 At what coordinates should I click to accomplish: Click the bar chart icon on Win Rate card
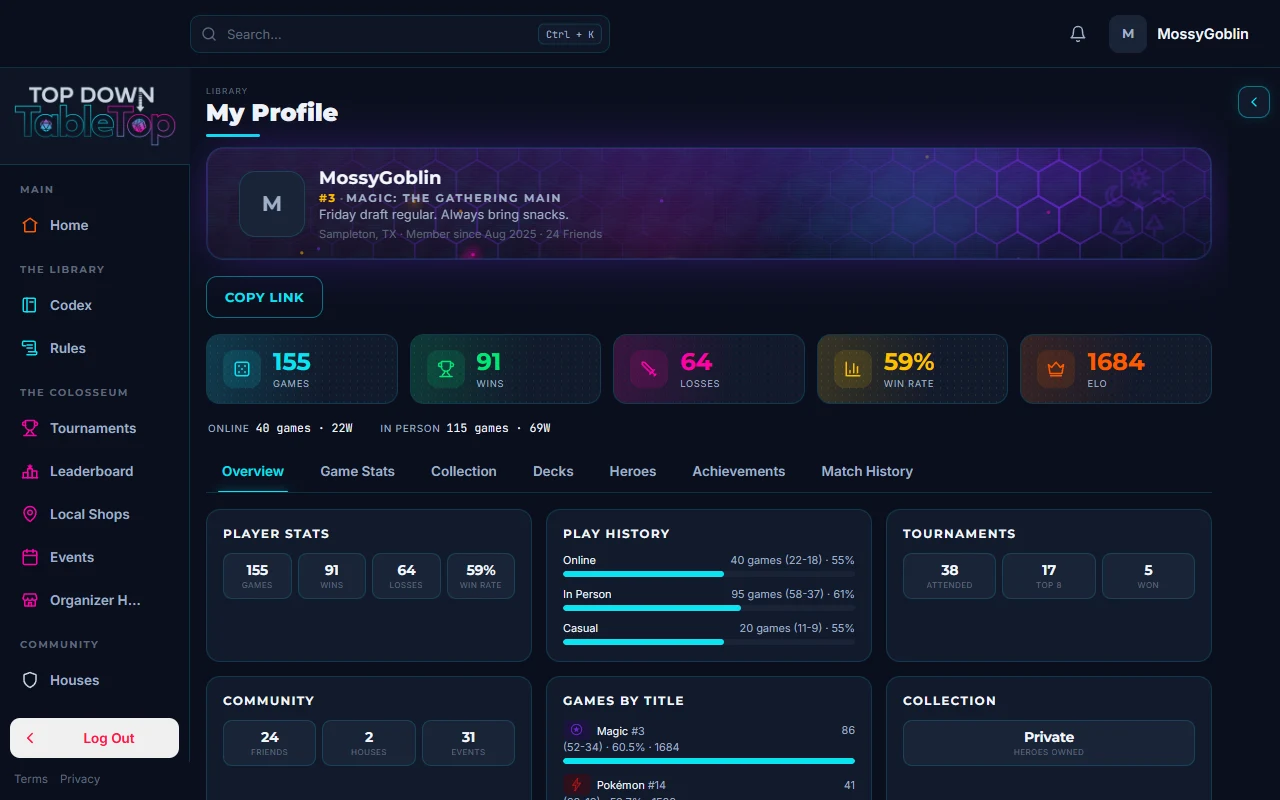(x=853, y=369)
